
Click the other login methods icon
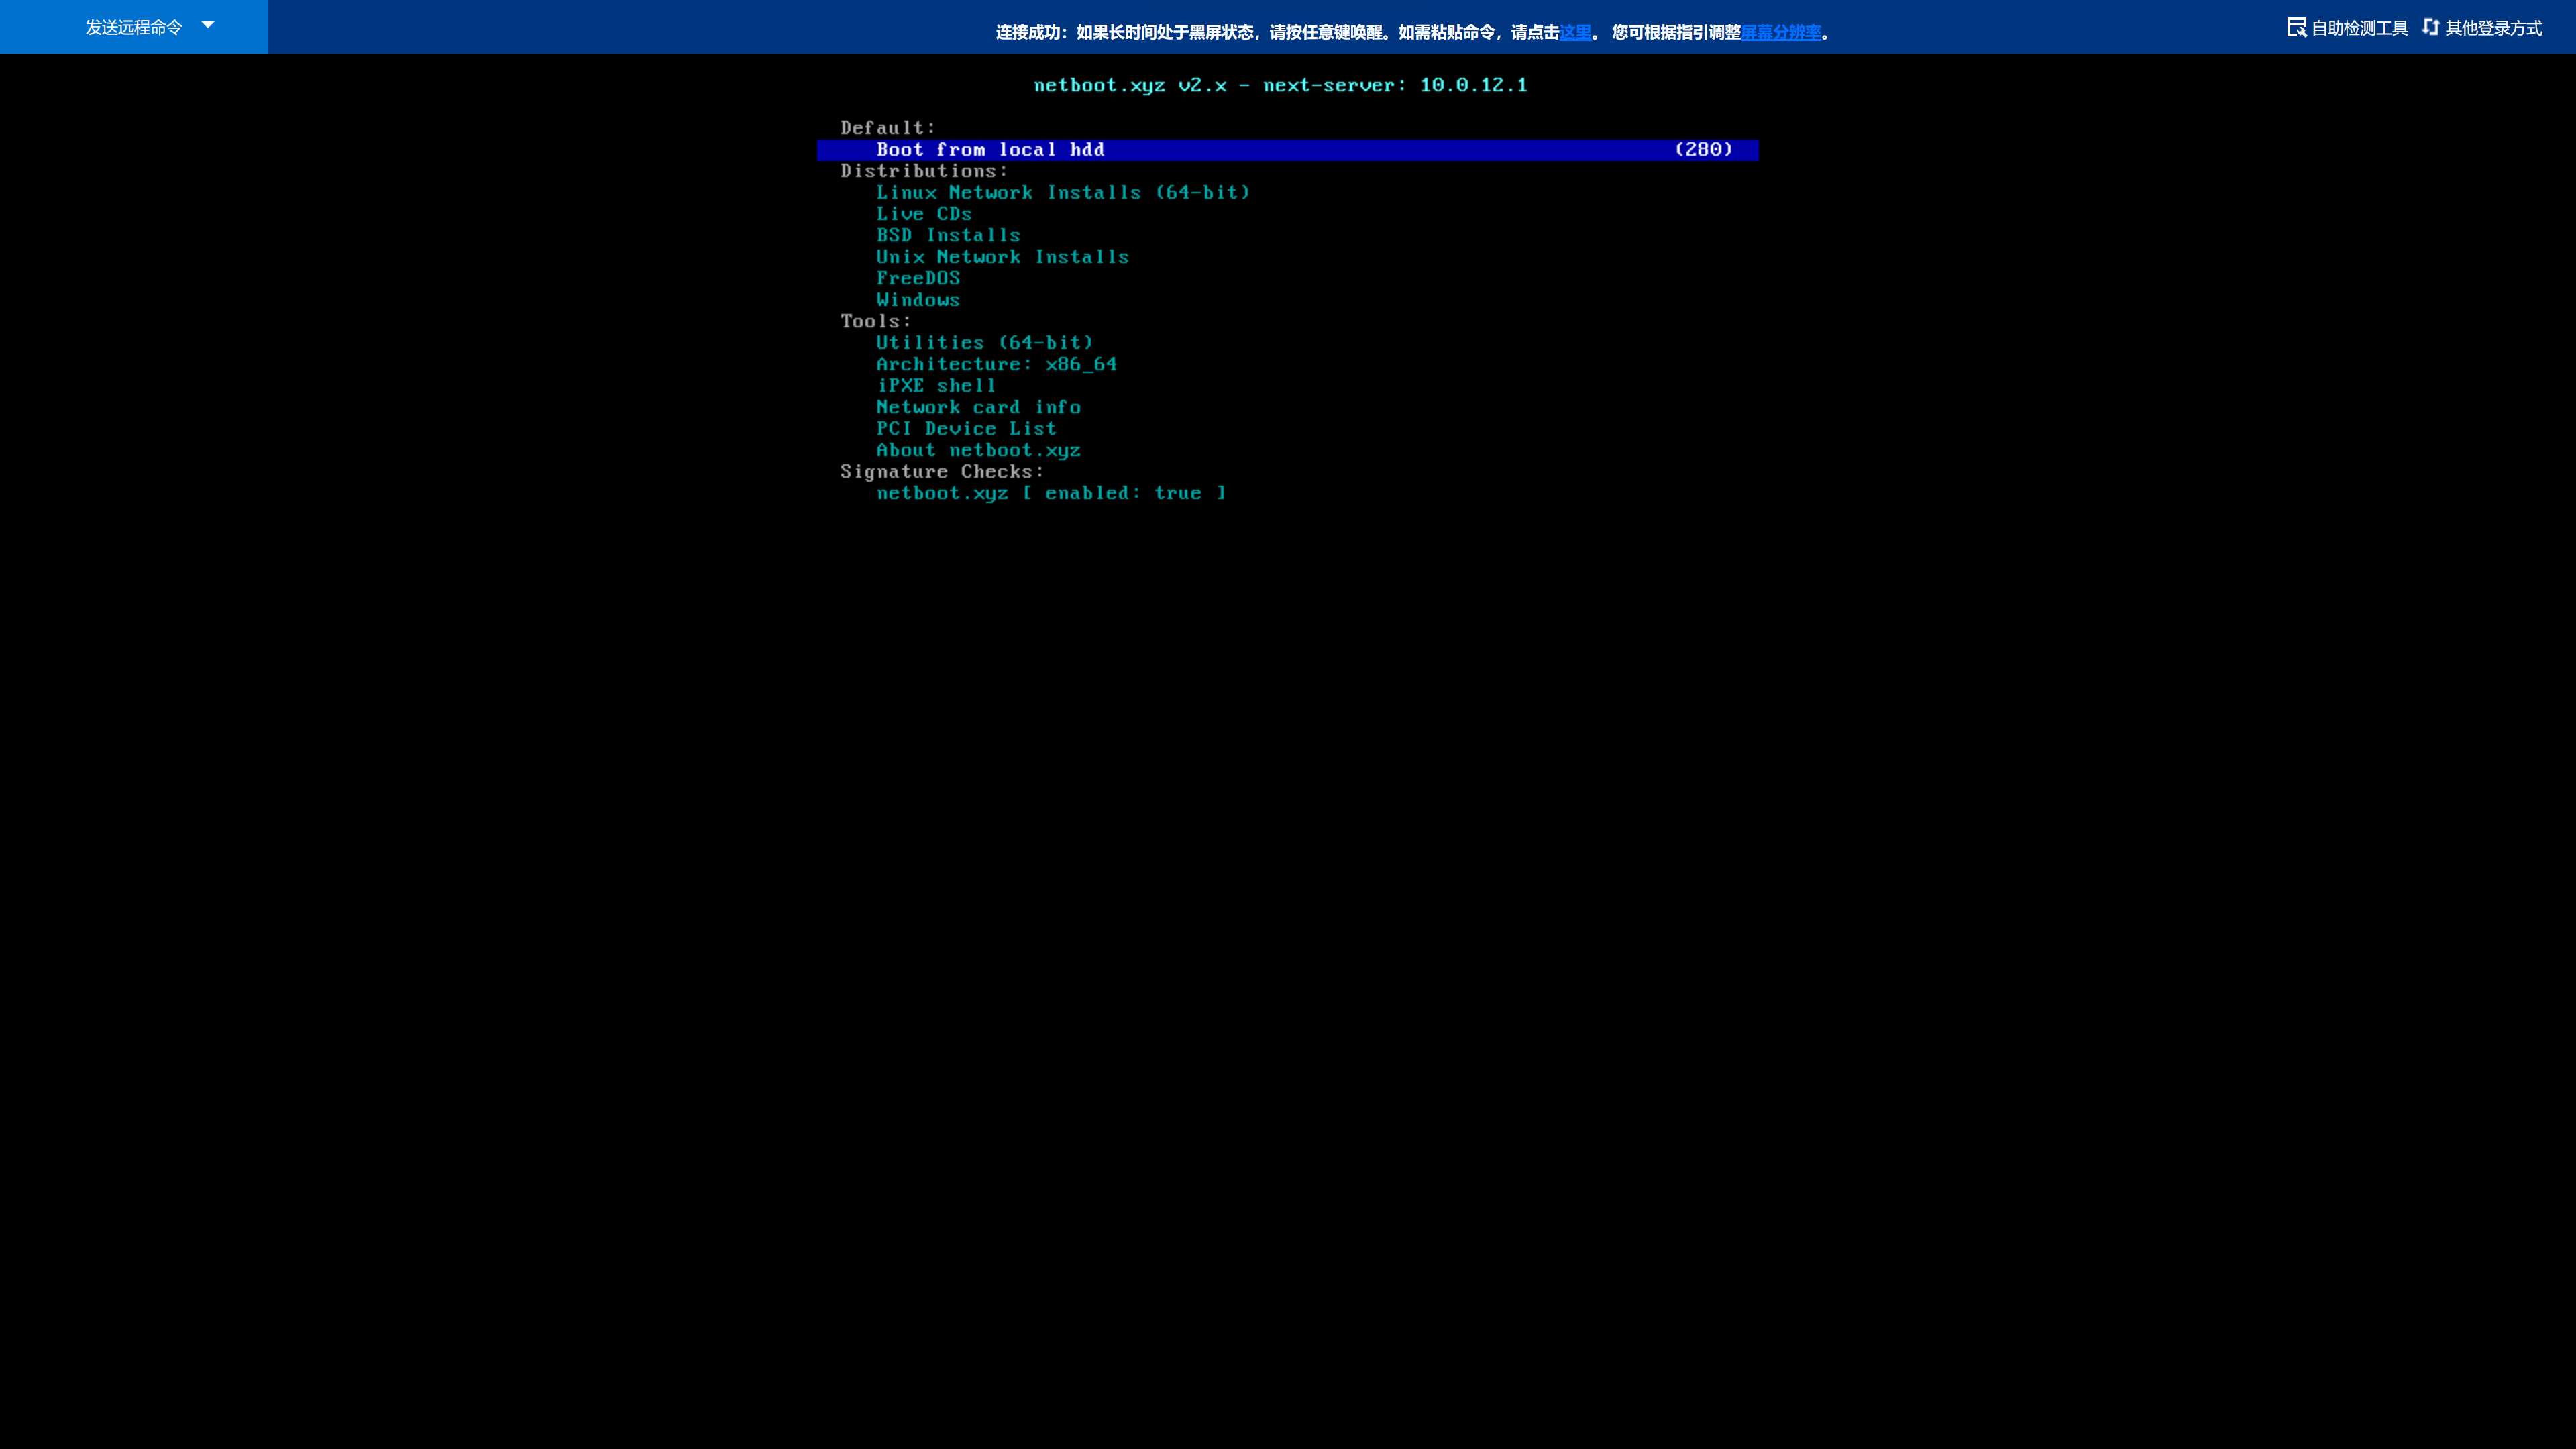2431,27
